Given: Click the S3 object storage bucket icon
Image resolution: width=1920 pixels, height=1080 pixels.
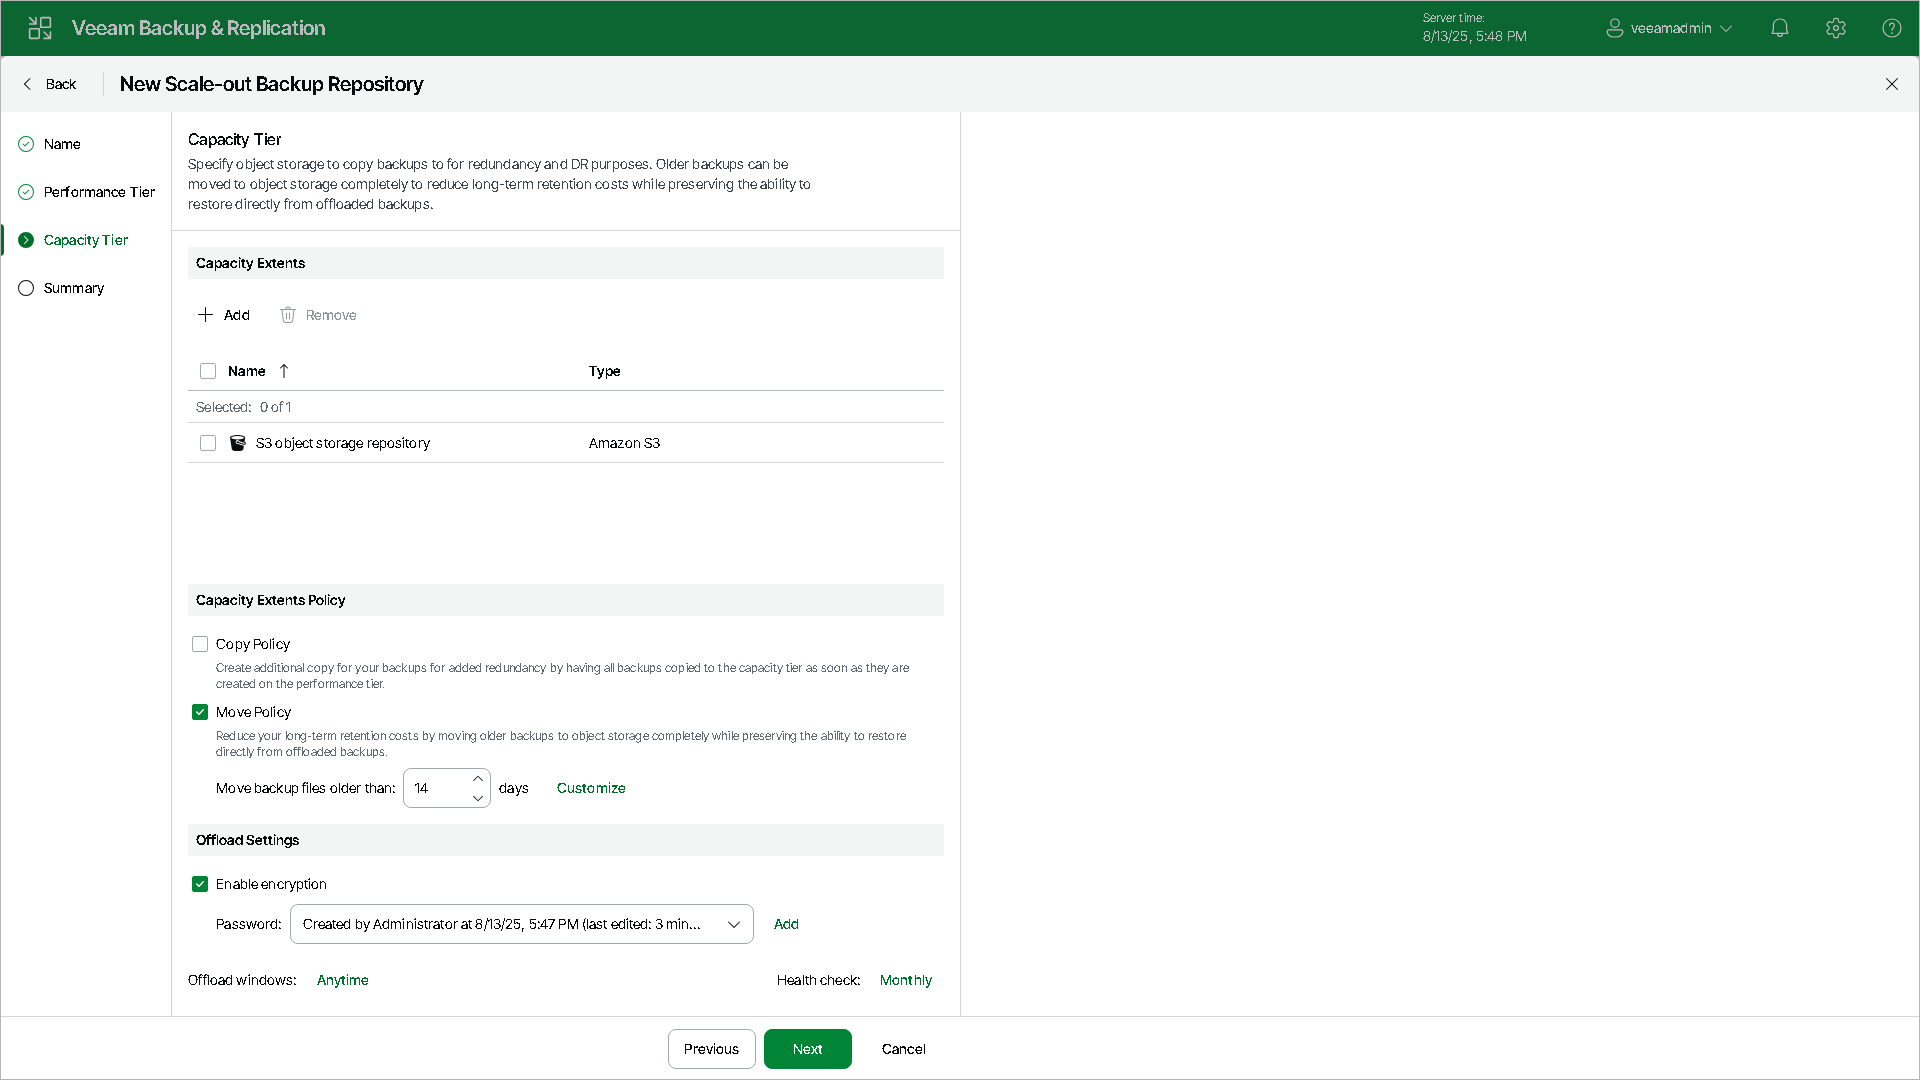Looking at the screenshot, I should click(x=238, y=443).
